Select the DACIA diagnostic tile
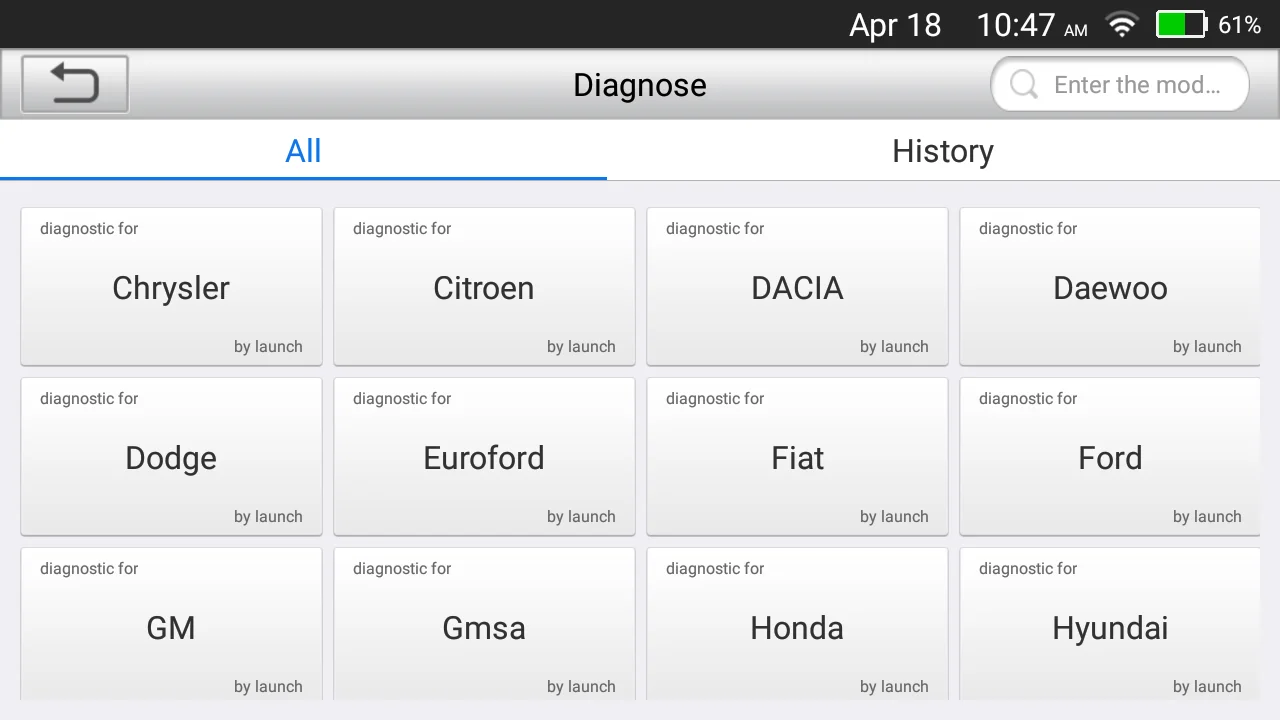This screenshot has width=1280, height=720. point(797,287)
